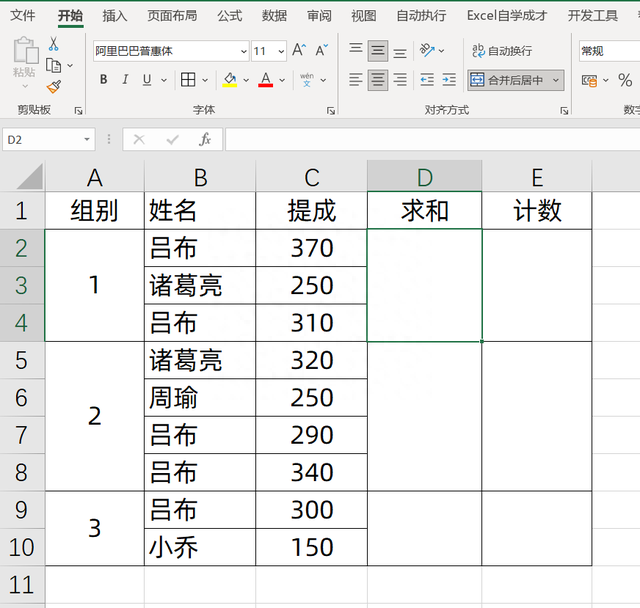Expand underline style dropdown arrow

tap(164, 80)
